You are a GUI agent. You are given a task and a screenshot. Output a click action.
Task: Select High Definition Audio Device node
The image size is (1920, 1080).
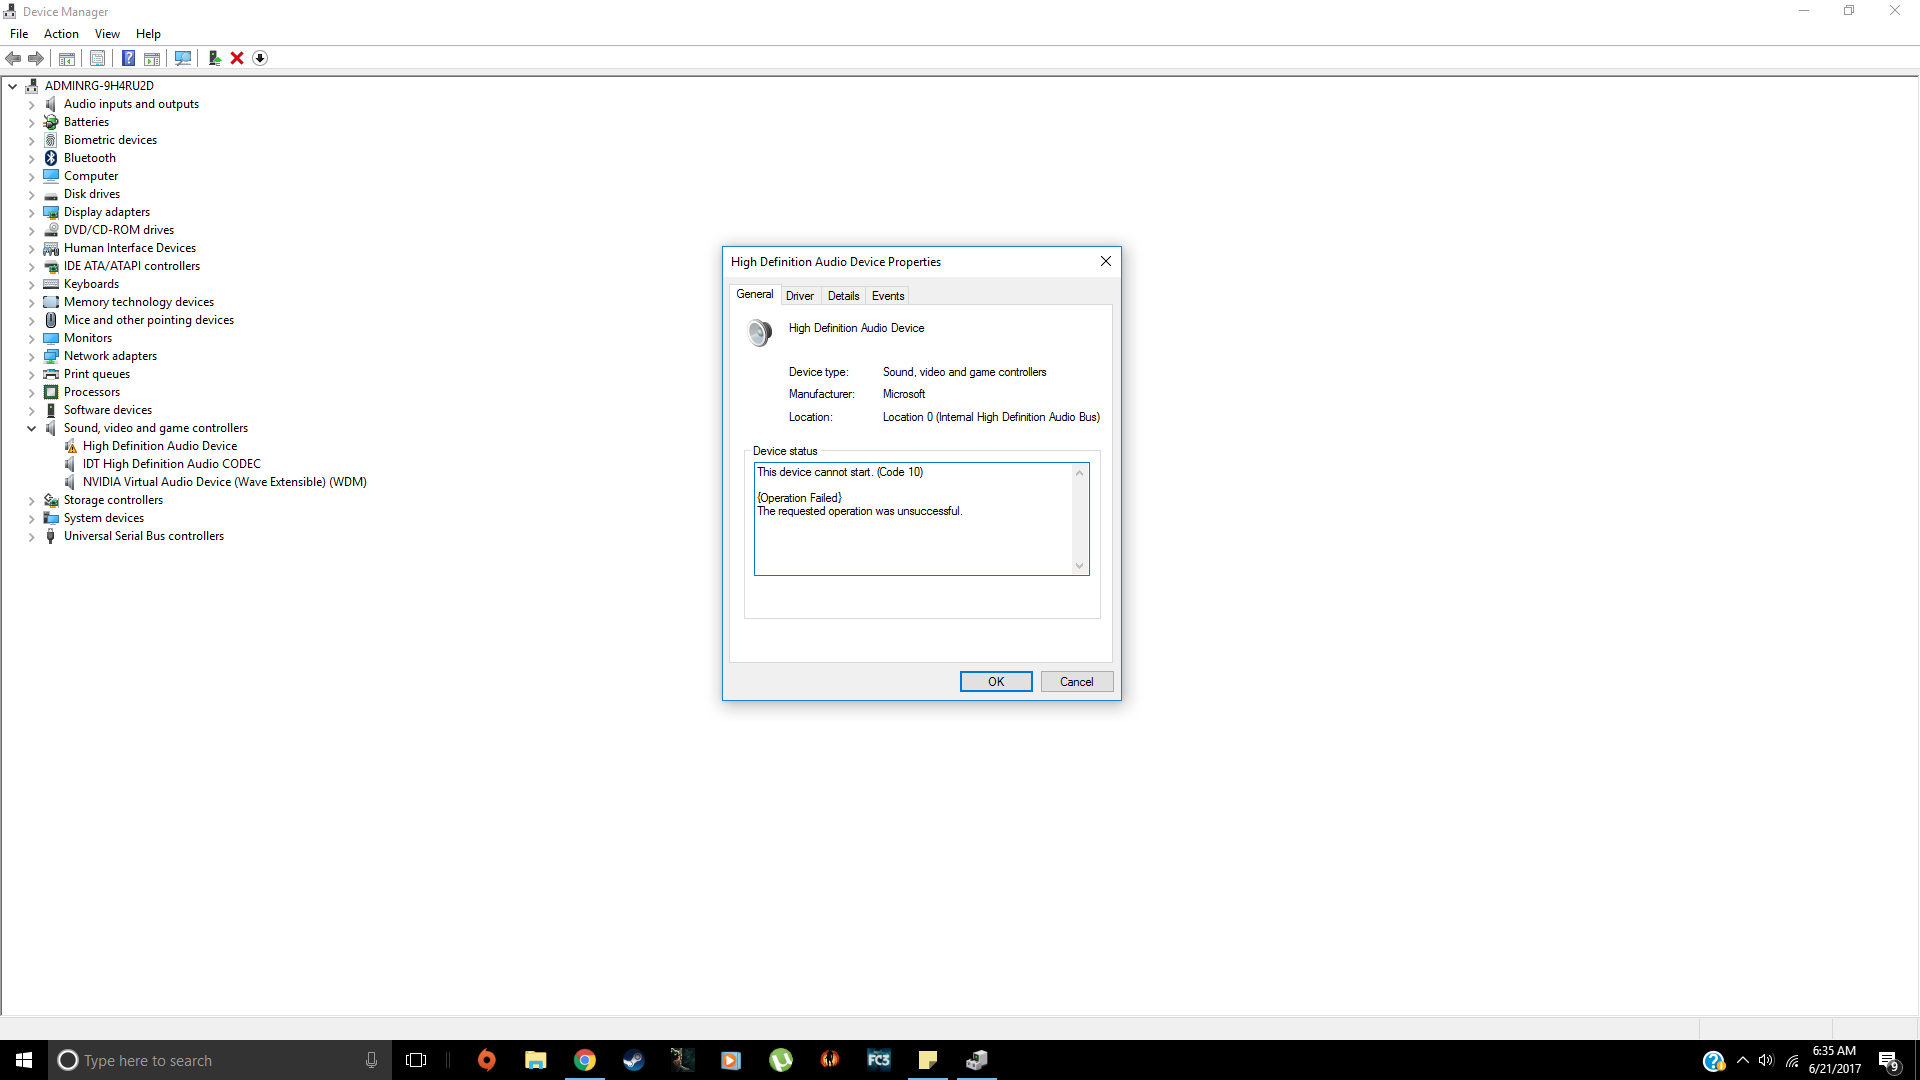pos(160,446)
